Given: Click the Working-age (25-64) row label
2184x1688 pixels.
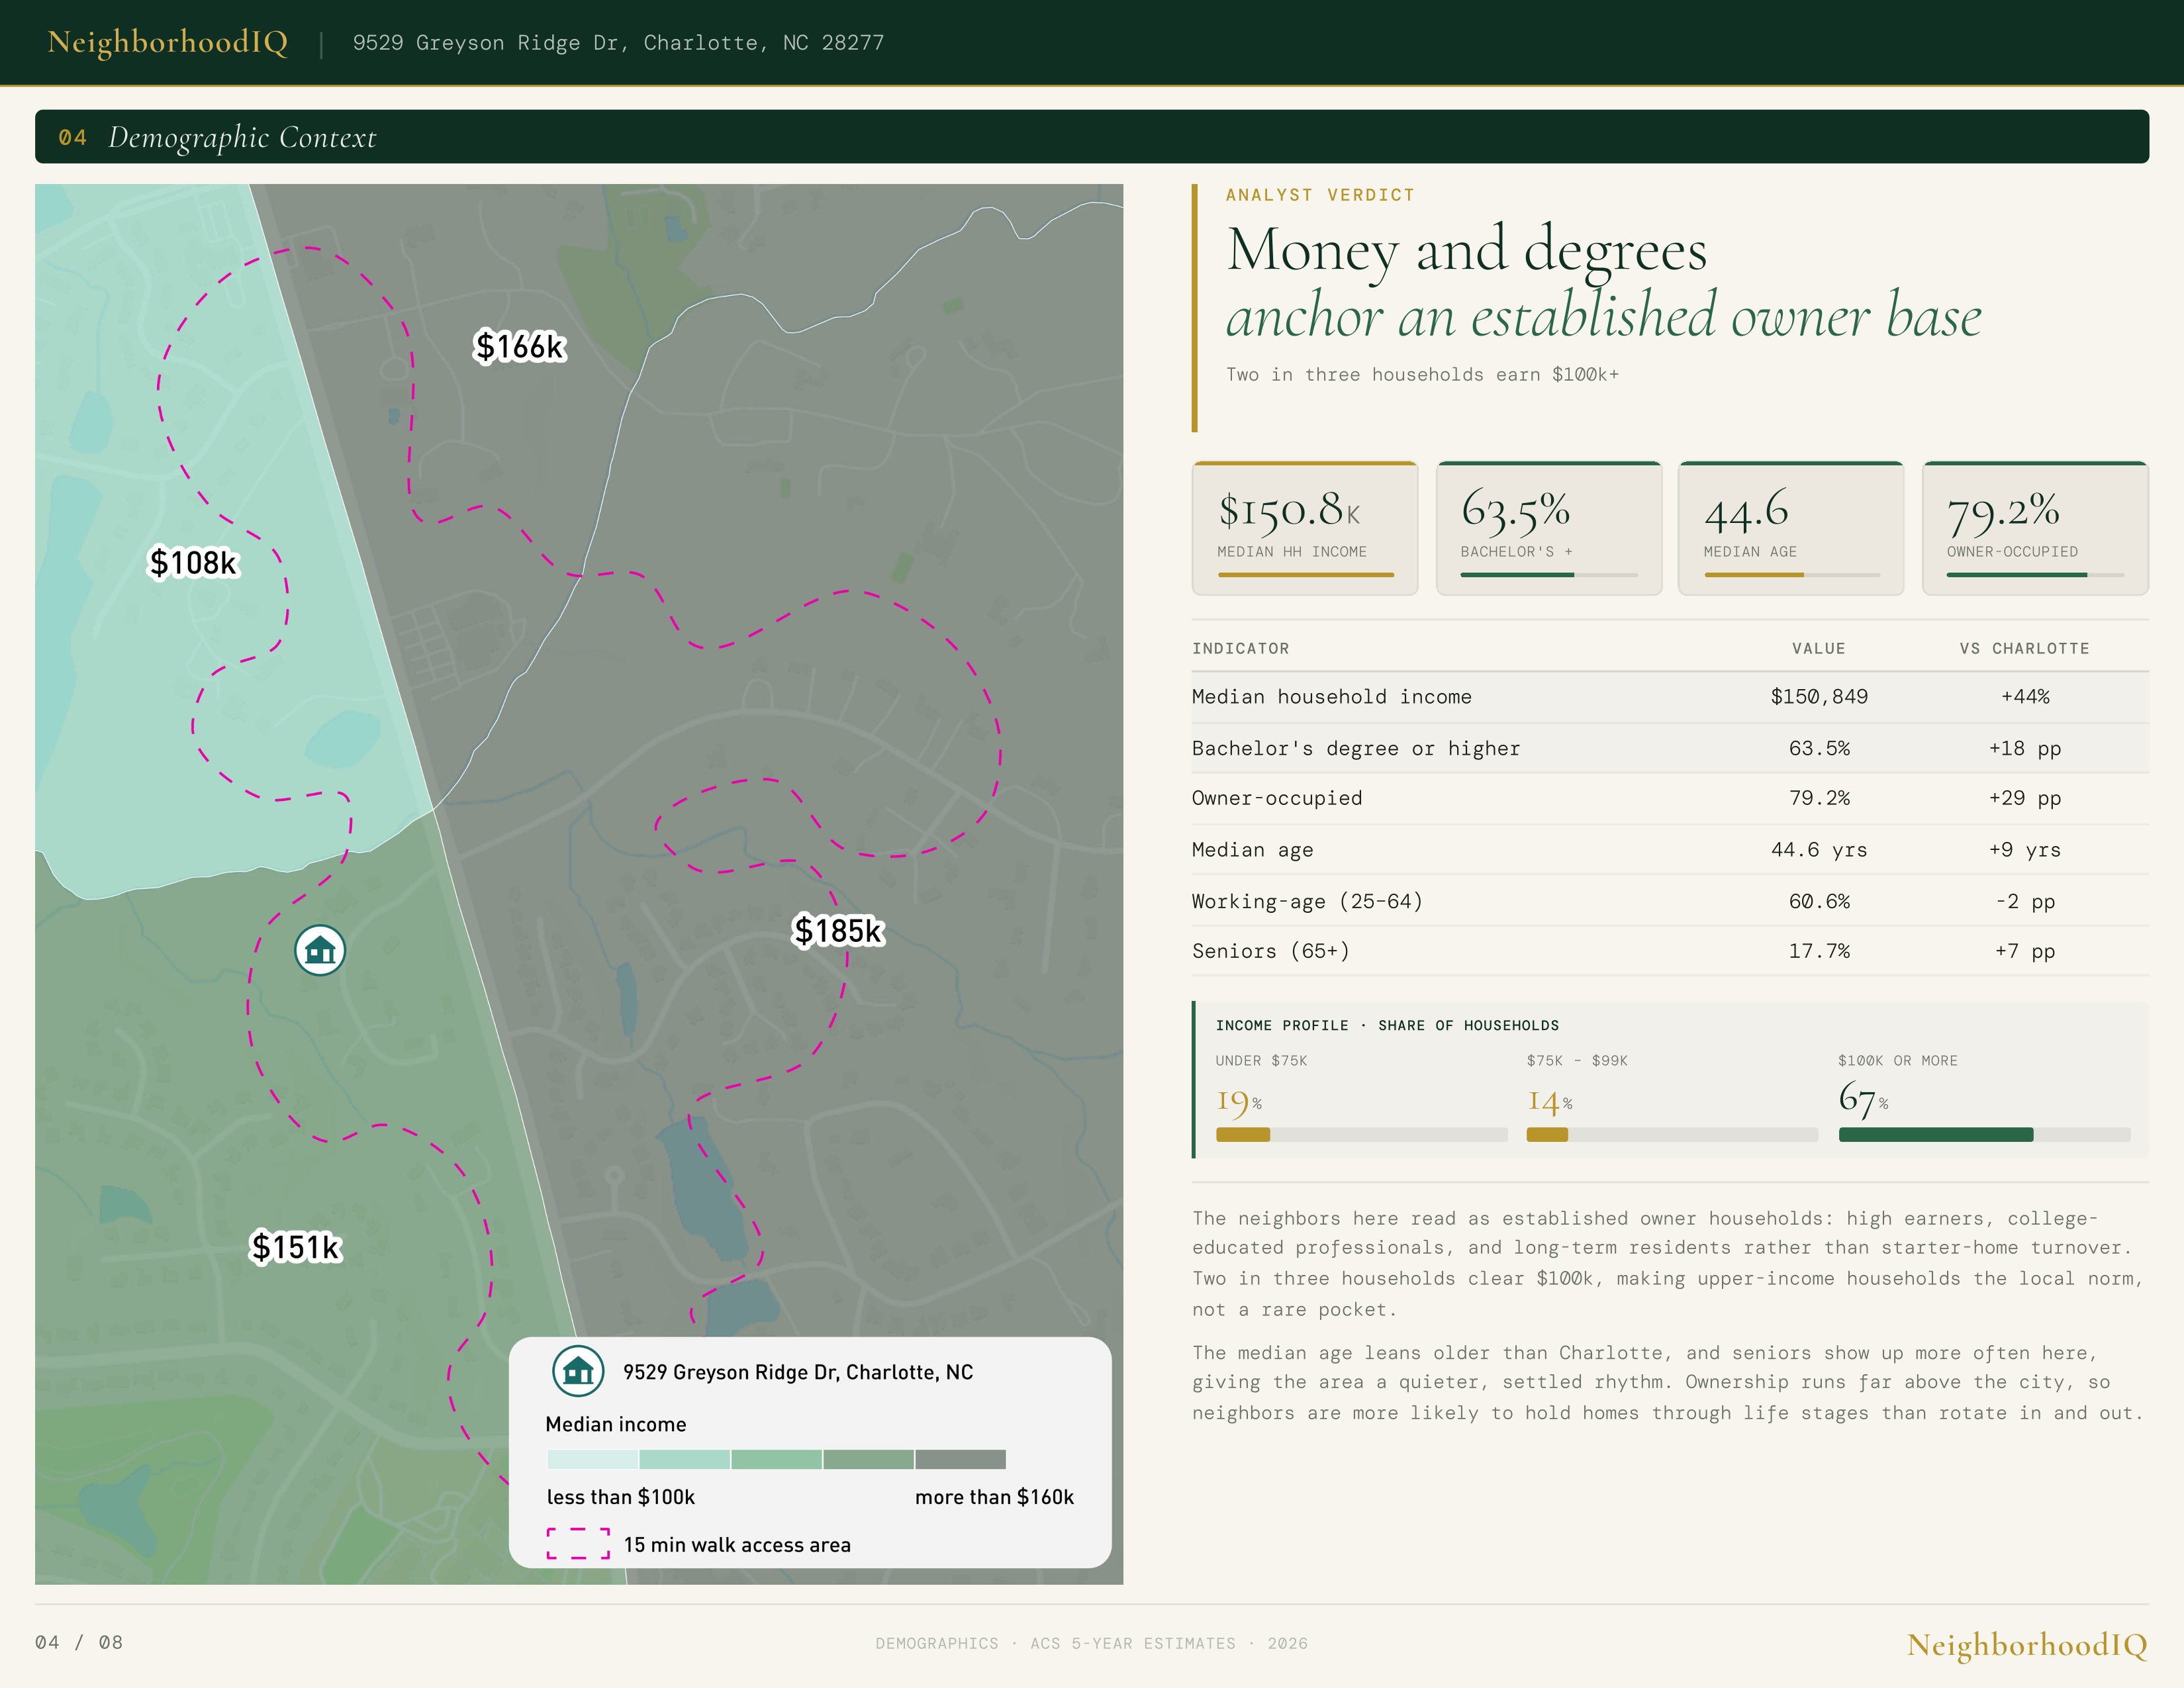Looking at the screenshot, I should click(x=1307, y=902).
